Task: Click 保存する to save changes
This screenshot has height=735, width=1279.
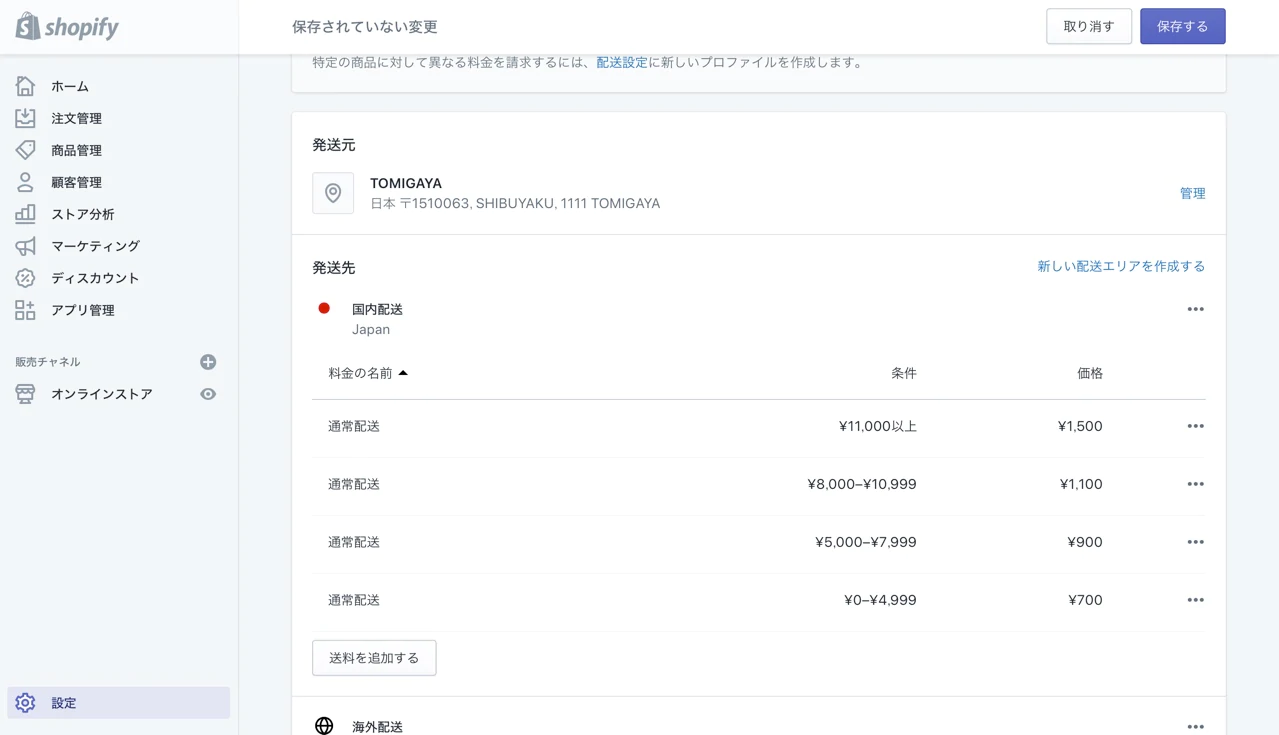Action: [1182, 27]
